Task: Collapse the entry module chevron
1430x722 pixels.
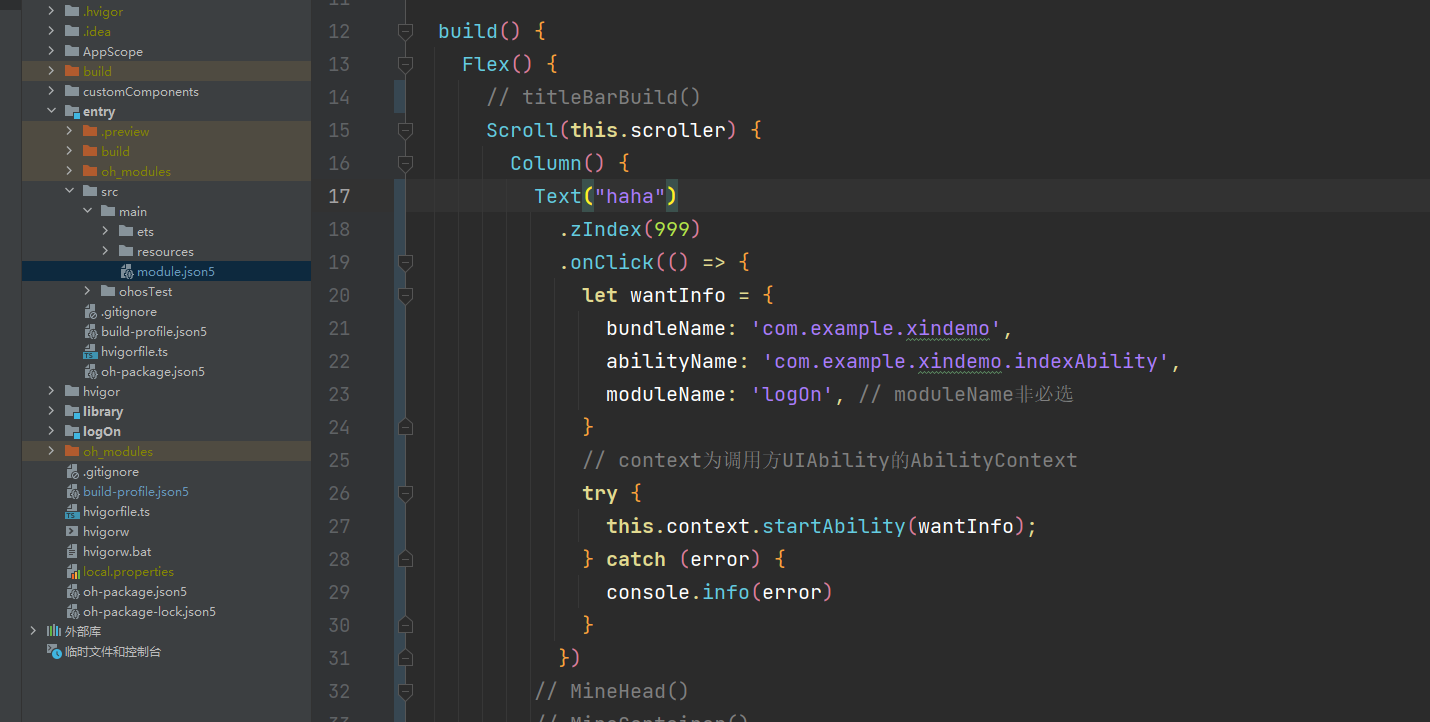Action: click(51, 112)
